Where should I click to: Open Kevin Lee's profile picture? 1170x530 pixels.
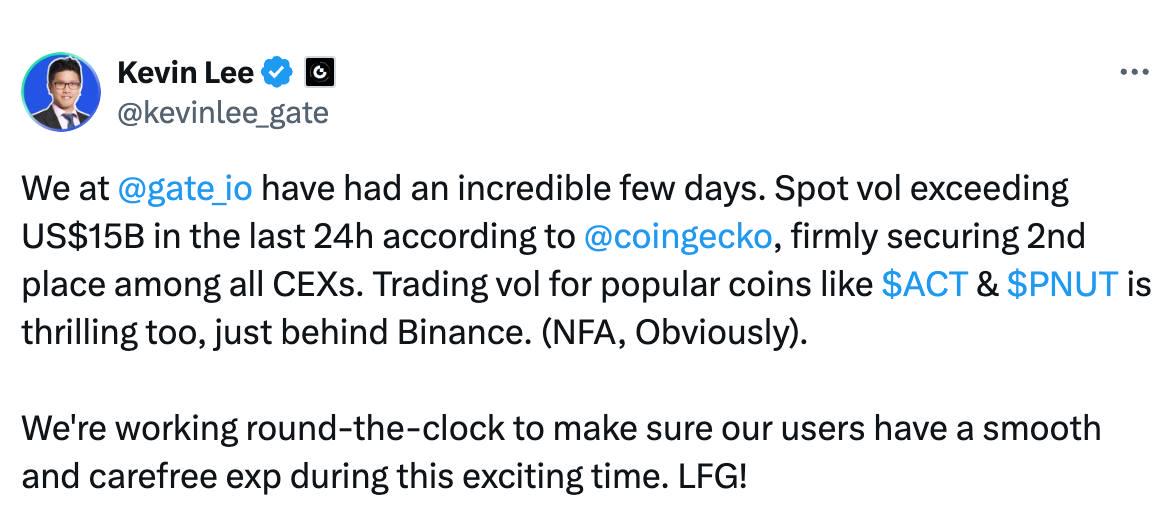(61, 93)
